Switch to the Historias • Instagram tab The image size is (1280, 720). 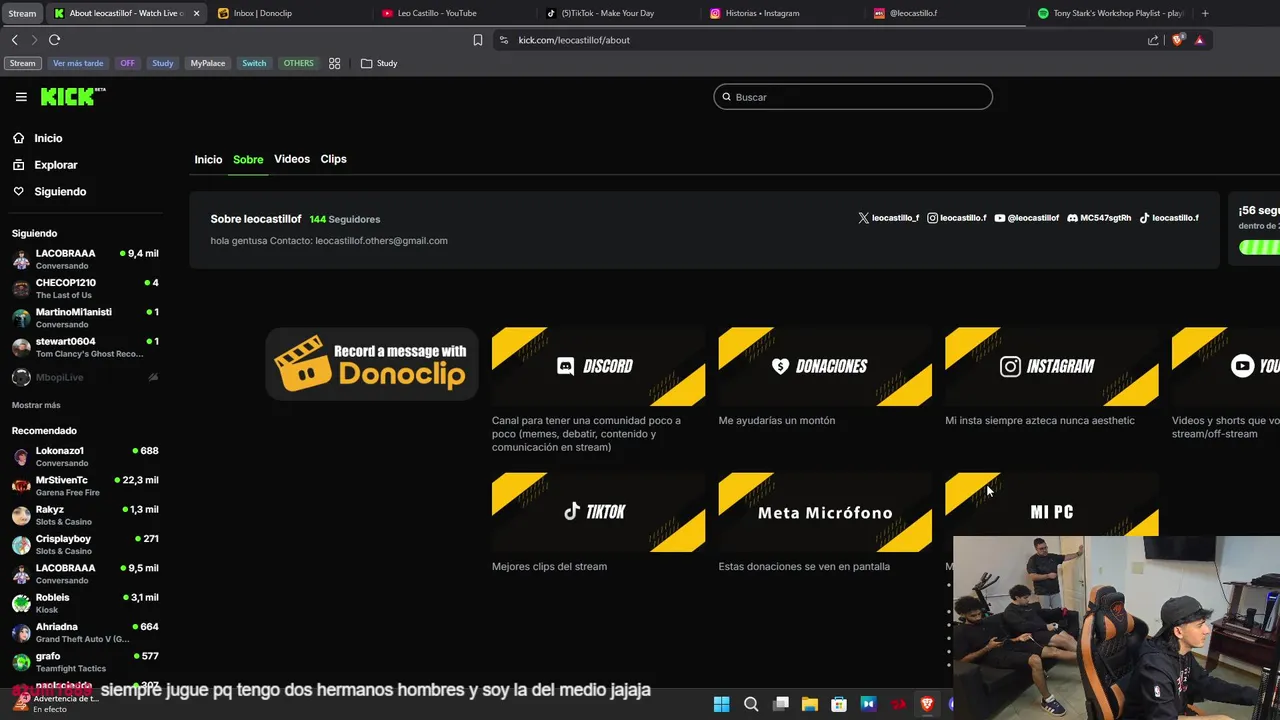[x=782, y=13]
